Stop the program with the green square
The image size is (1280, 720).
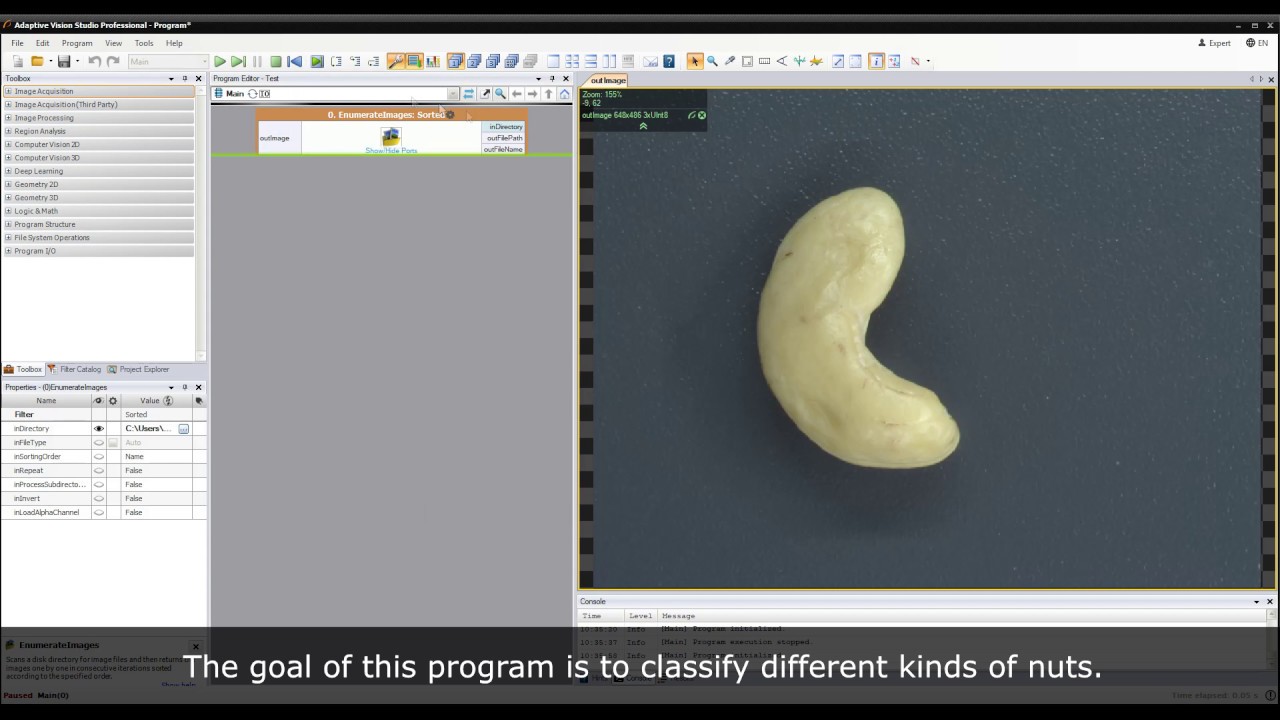click(276, 61)
